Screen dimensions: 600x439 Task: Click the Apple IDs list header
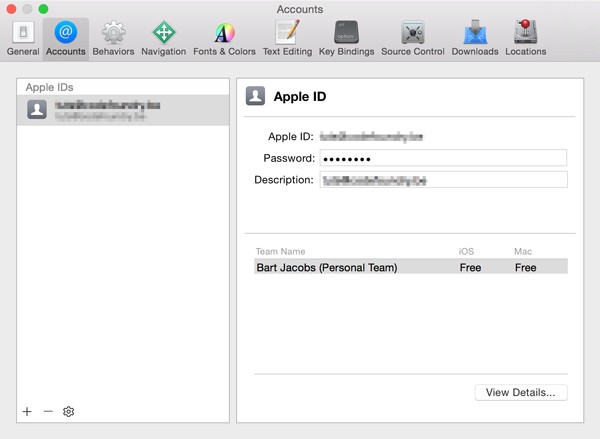click(49, 87)
